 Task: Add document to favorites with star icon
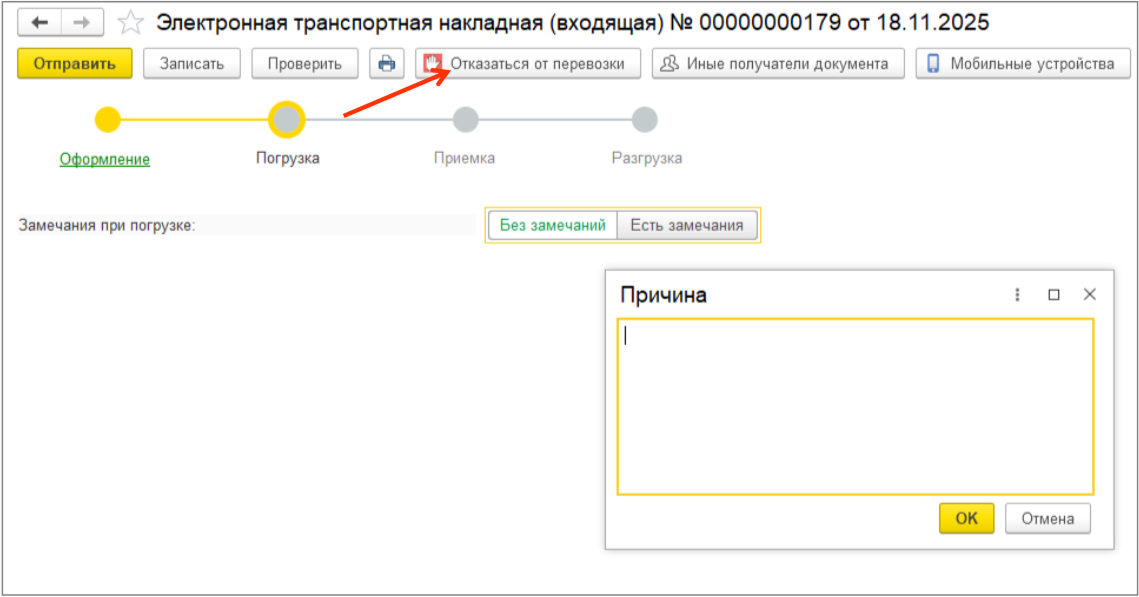pos(130,22)
